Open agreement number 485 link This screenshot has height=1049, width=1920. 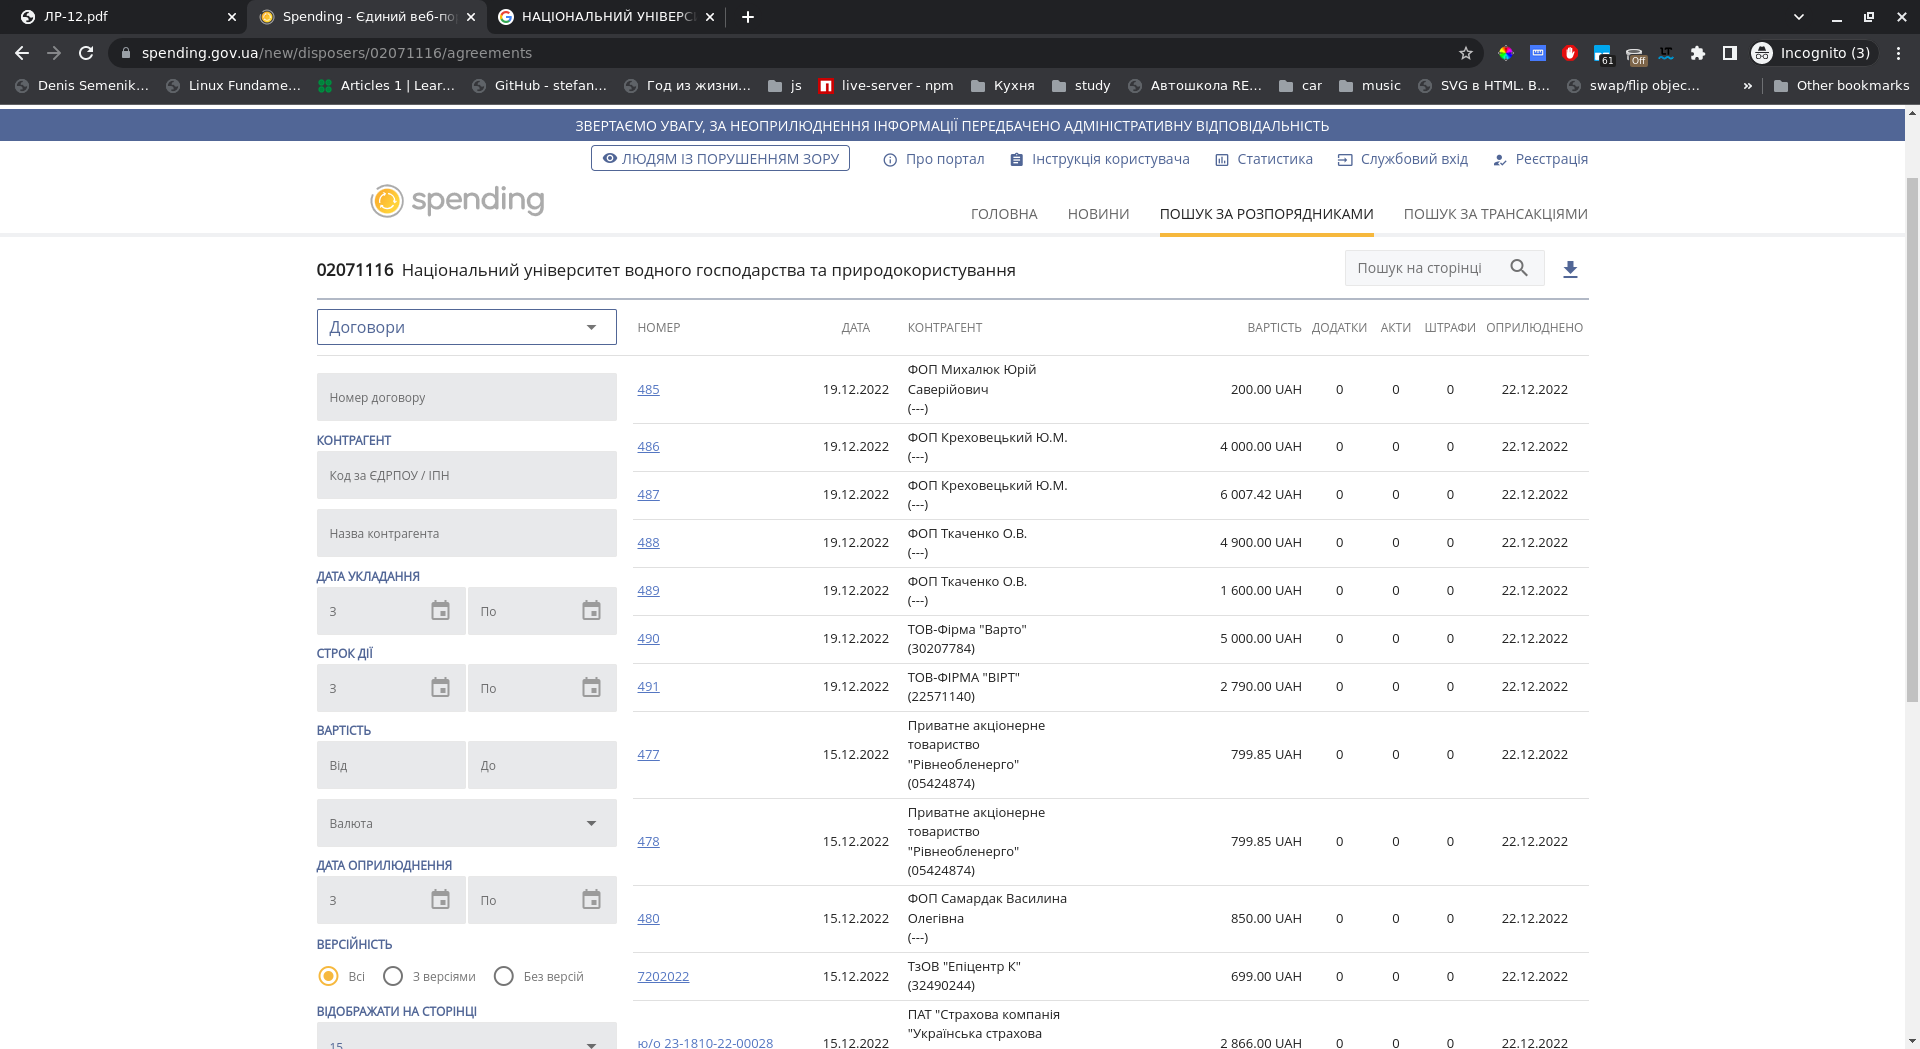pyautogui.click(x=648, y=390)
